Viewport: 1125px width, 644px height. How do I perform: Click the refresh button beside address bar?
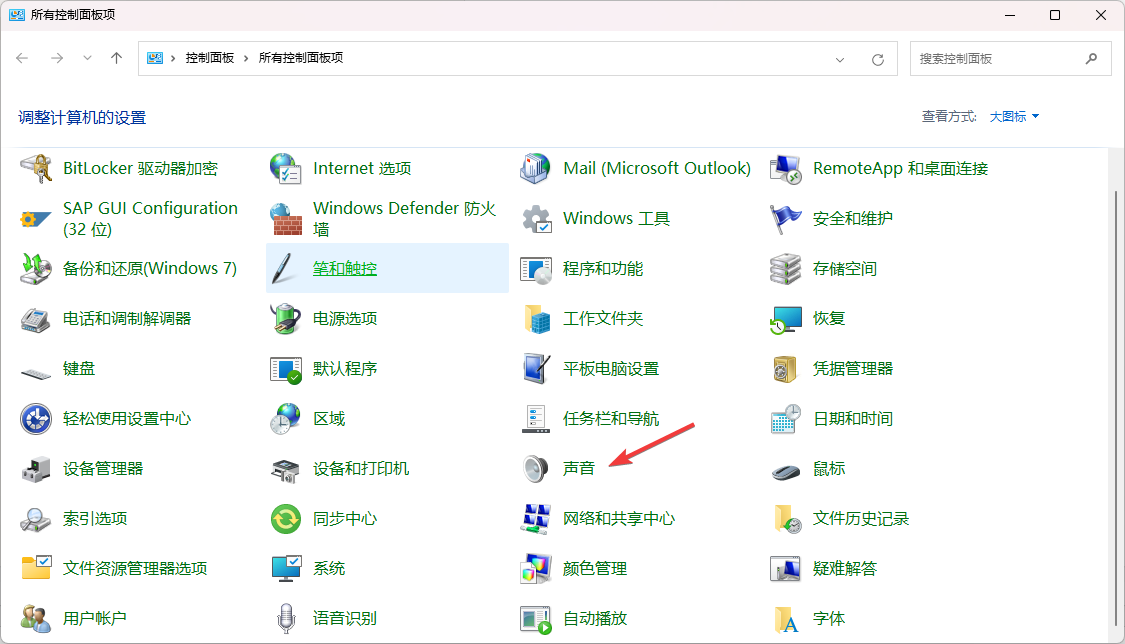(878, 59)
